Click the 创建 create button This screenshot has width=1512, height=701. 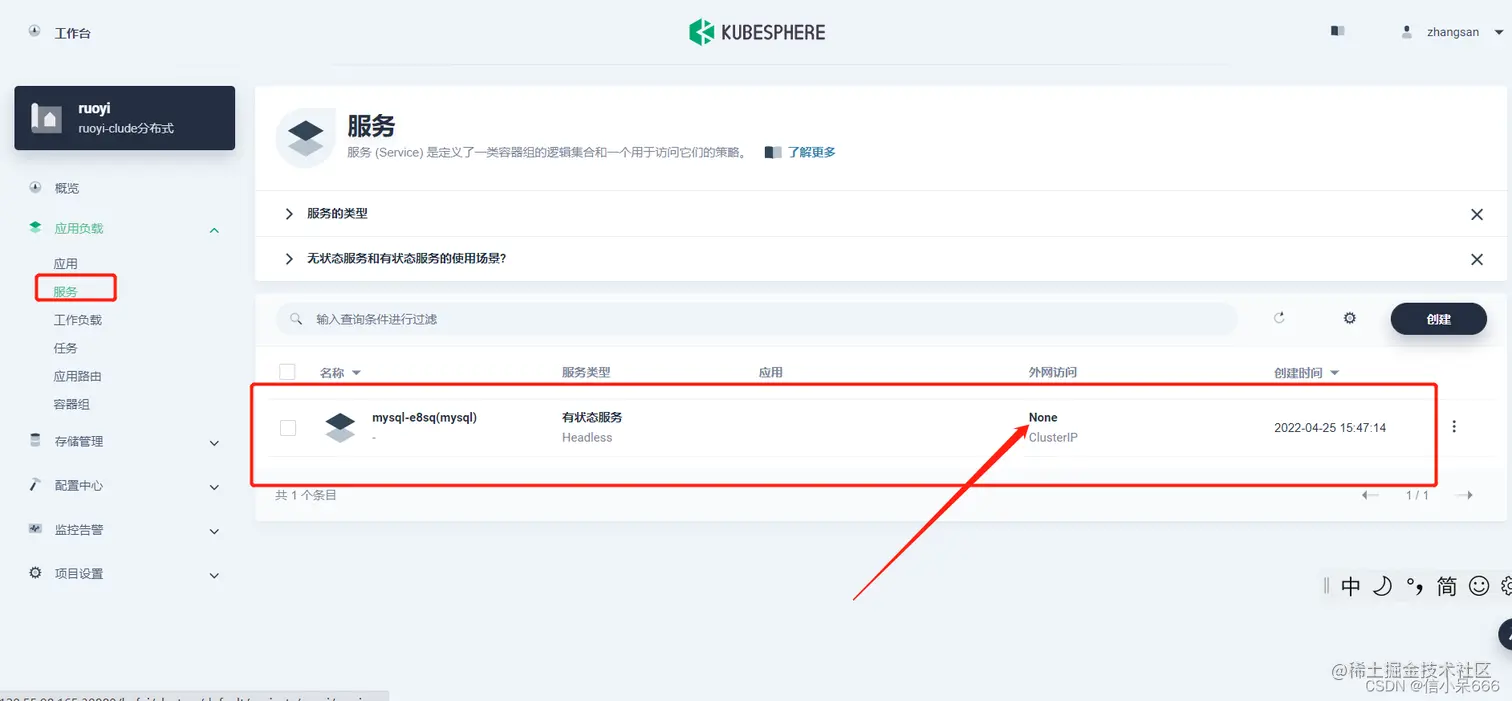click(1438, 318)
